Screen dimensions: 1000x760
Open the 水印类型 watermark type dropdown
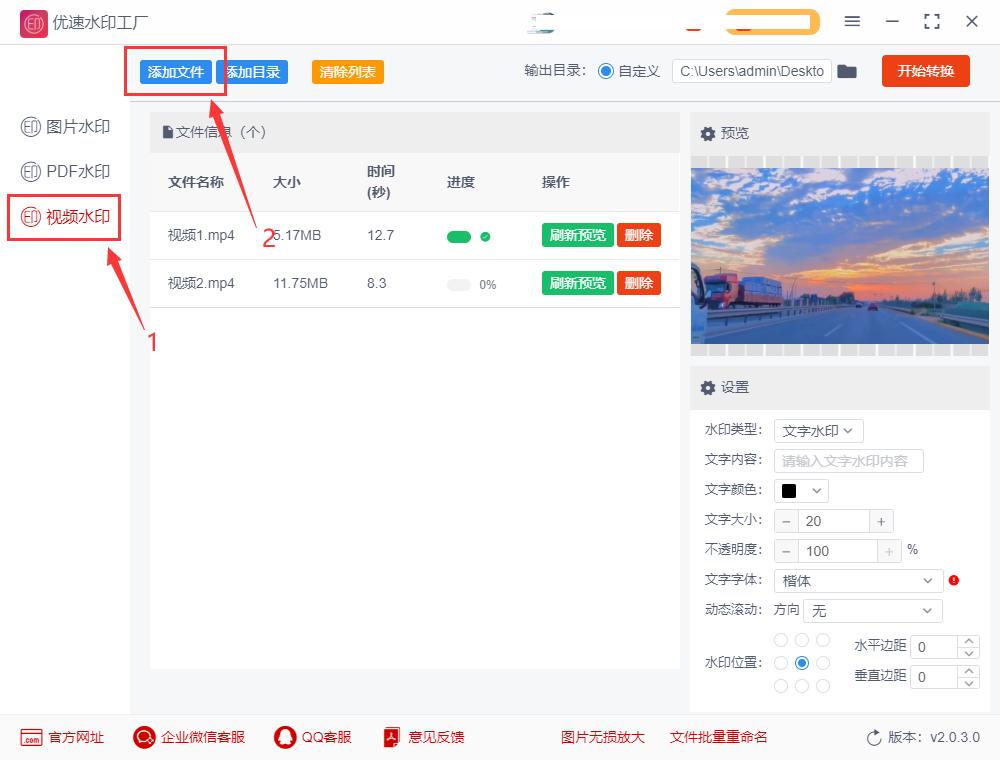tap(818, 431)
